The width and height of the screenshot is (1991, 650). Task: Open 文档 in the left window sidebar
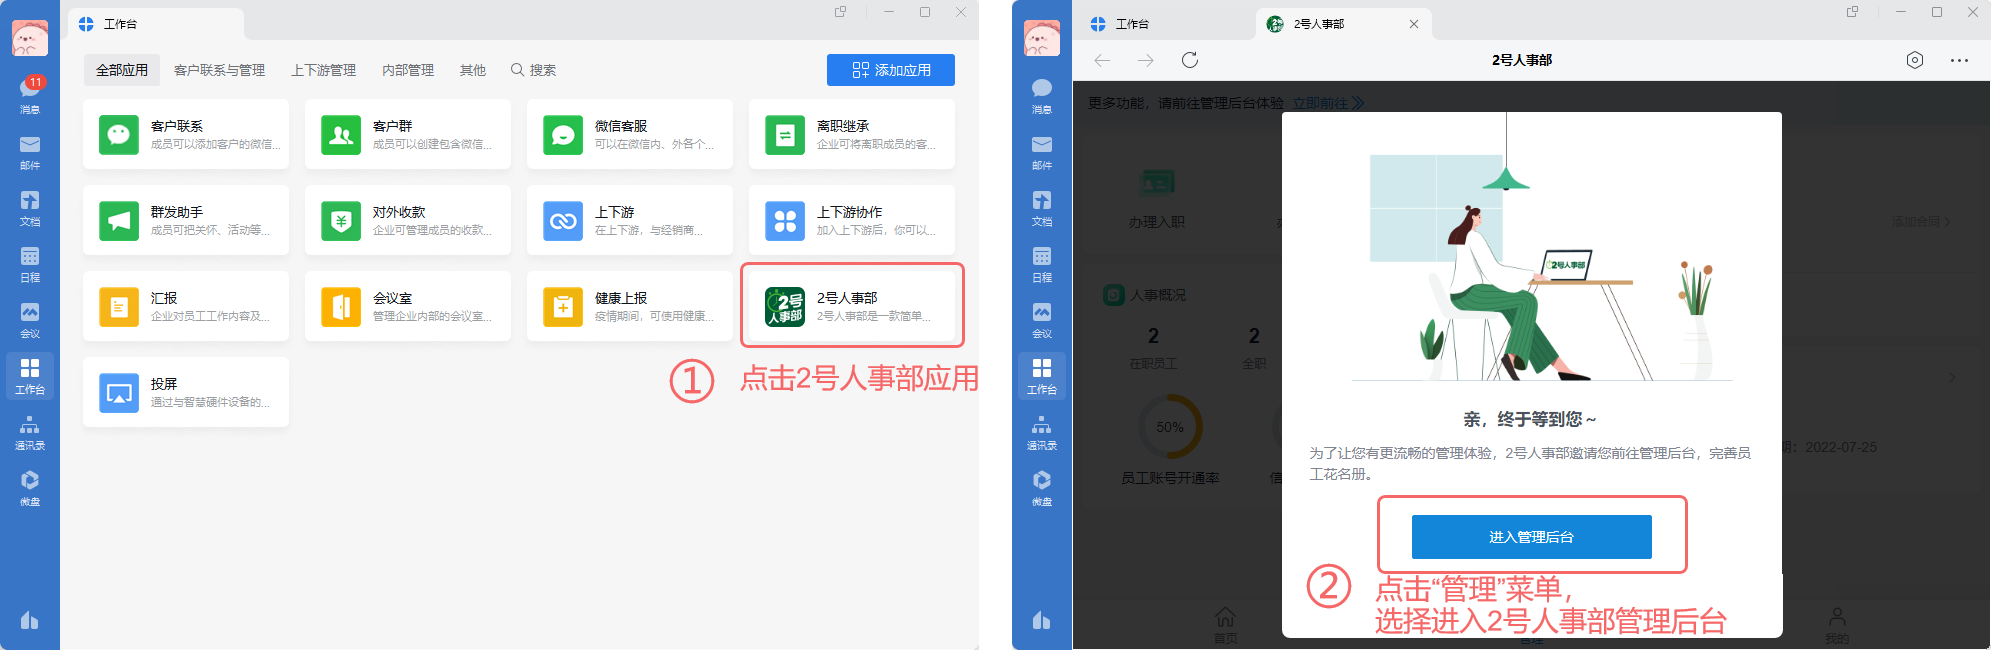click(x=30, y=208)
